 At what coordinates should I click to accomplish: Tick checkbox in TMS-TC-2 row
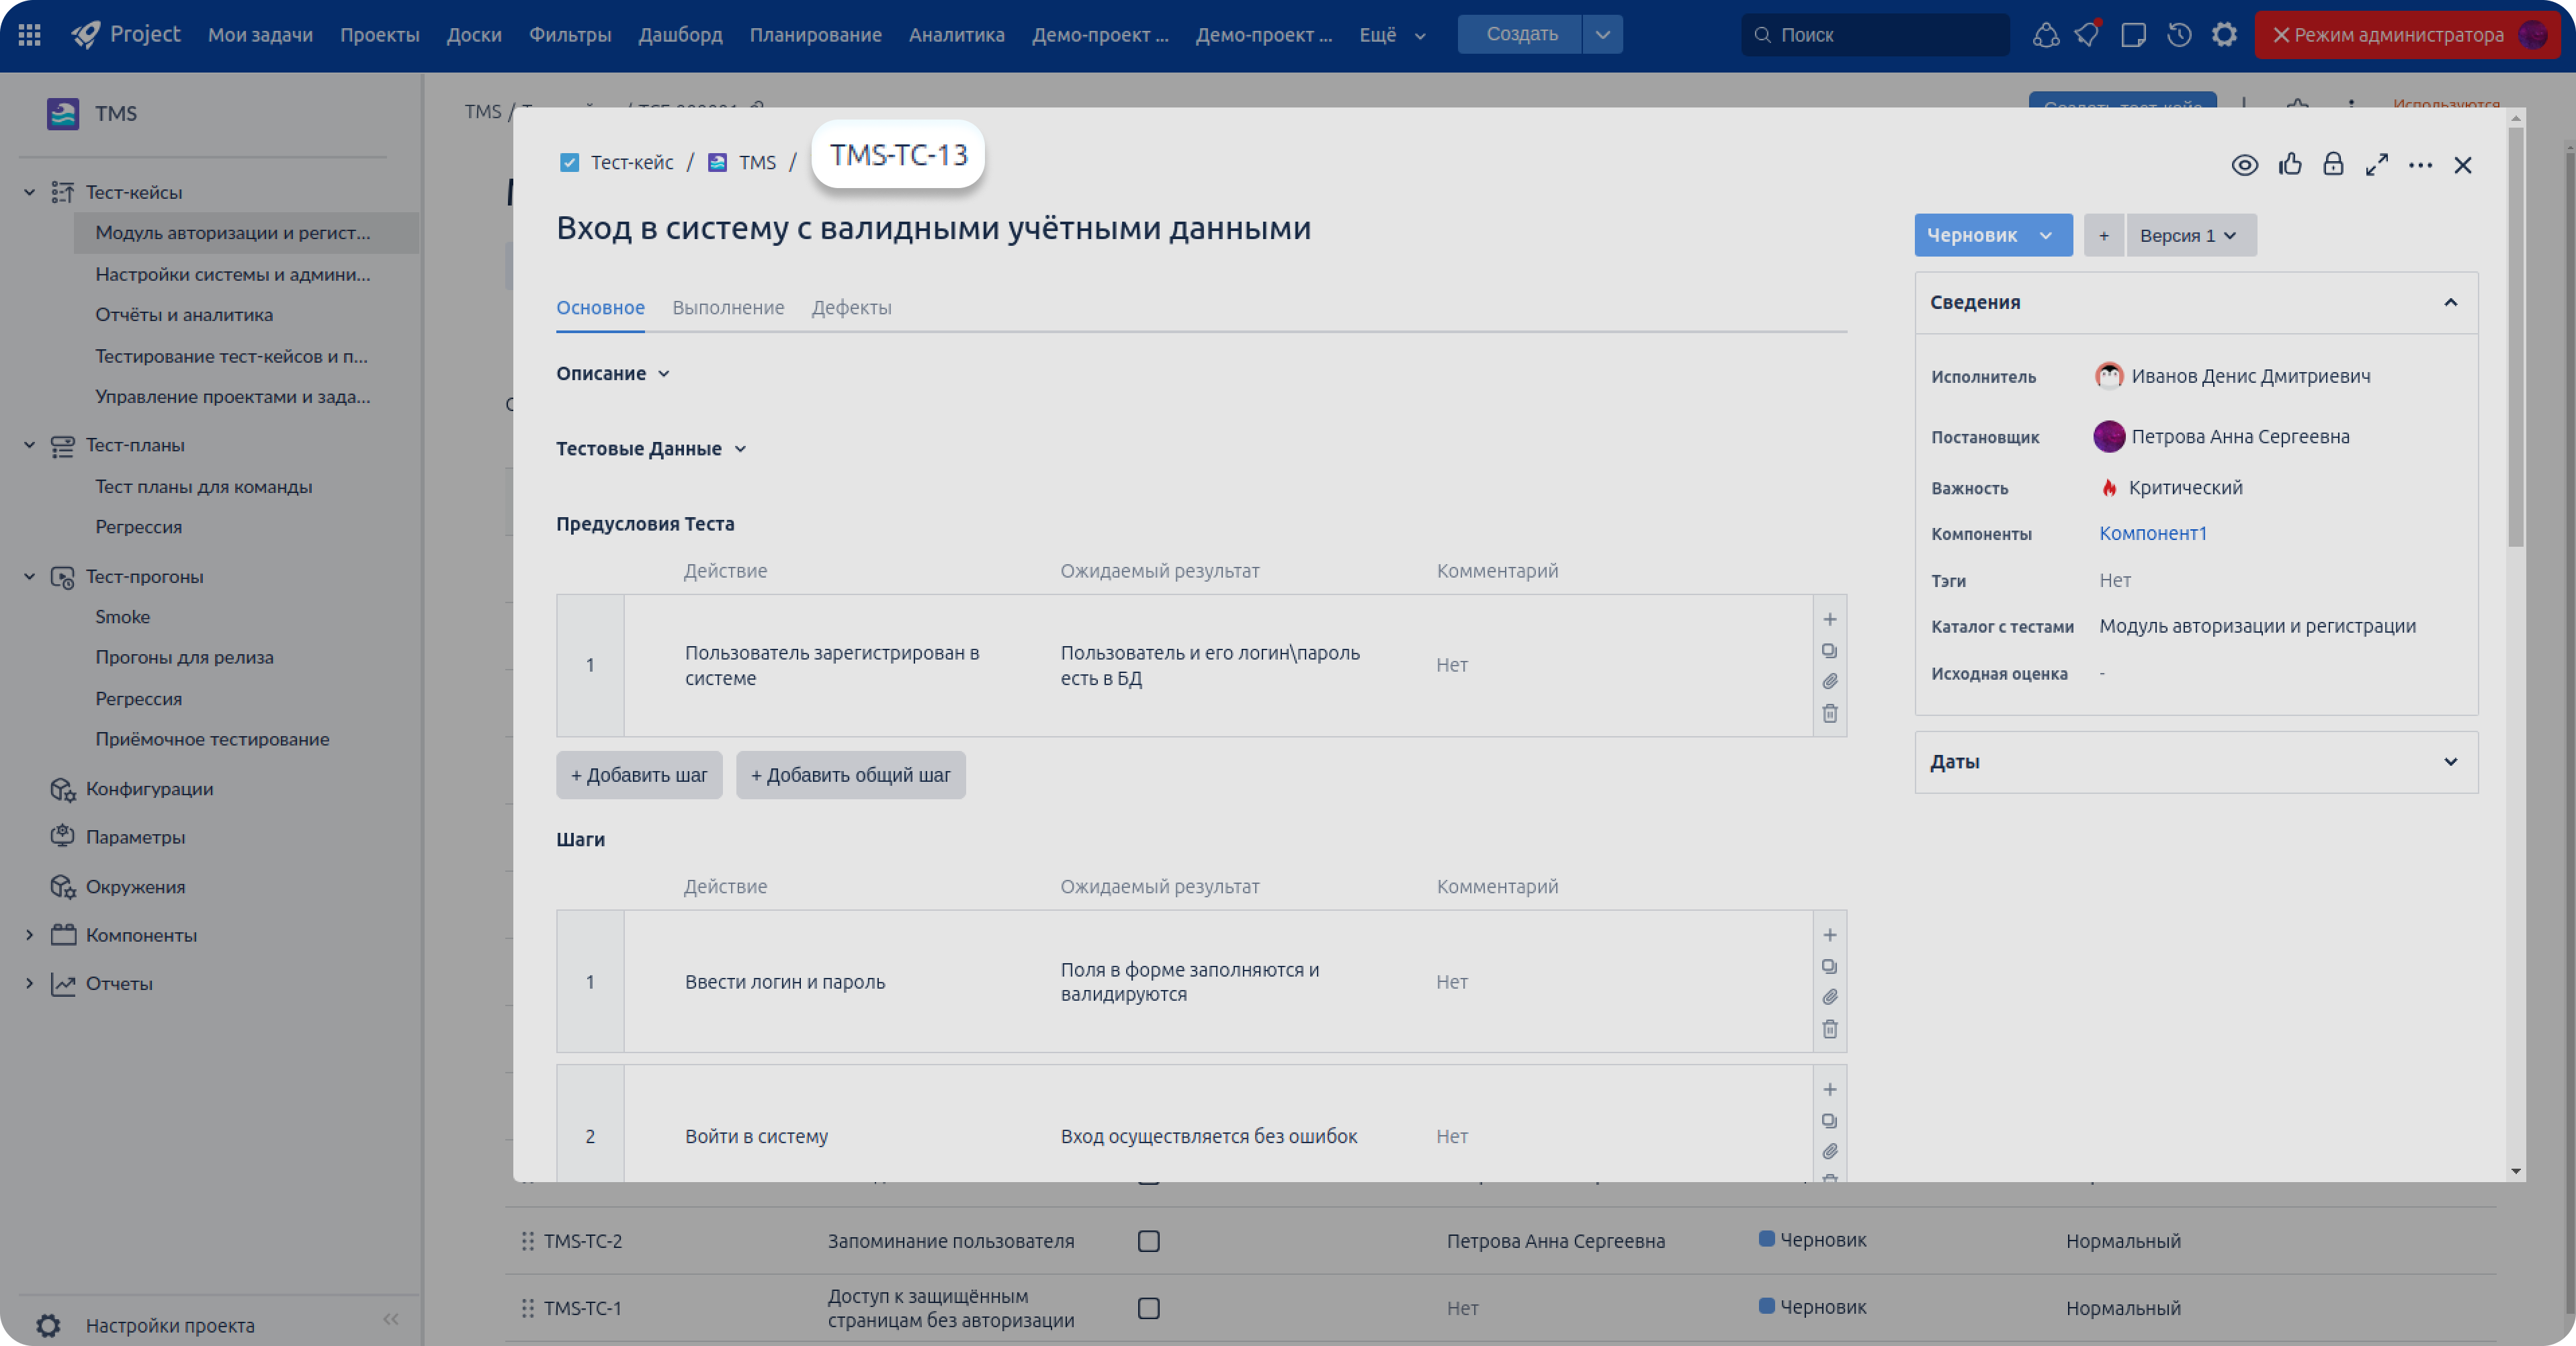pyautogui.click(x=1148, y=1241)
